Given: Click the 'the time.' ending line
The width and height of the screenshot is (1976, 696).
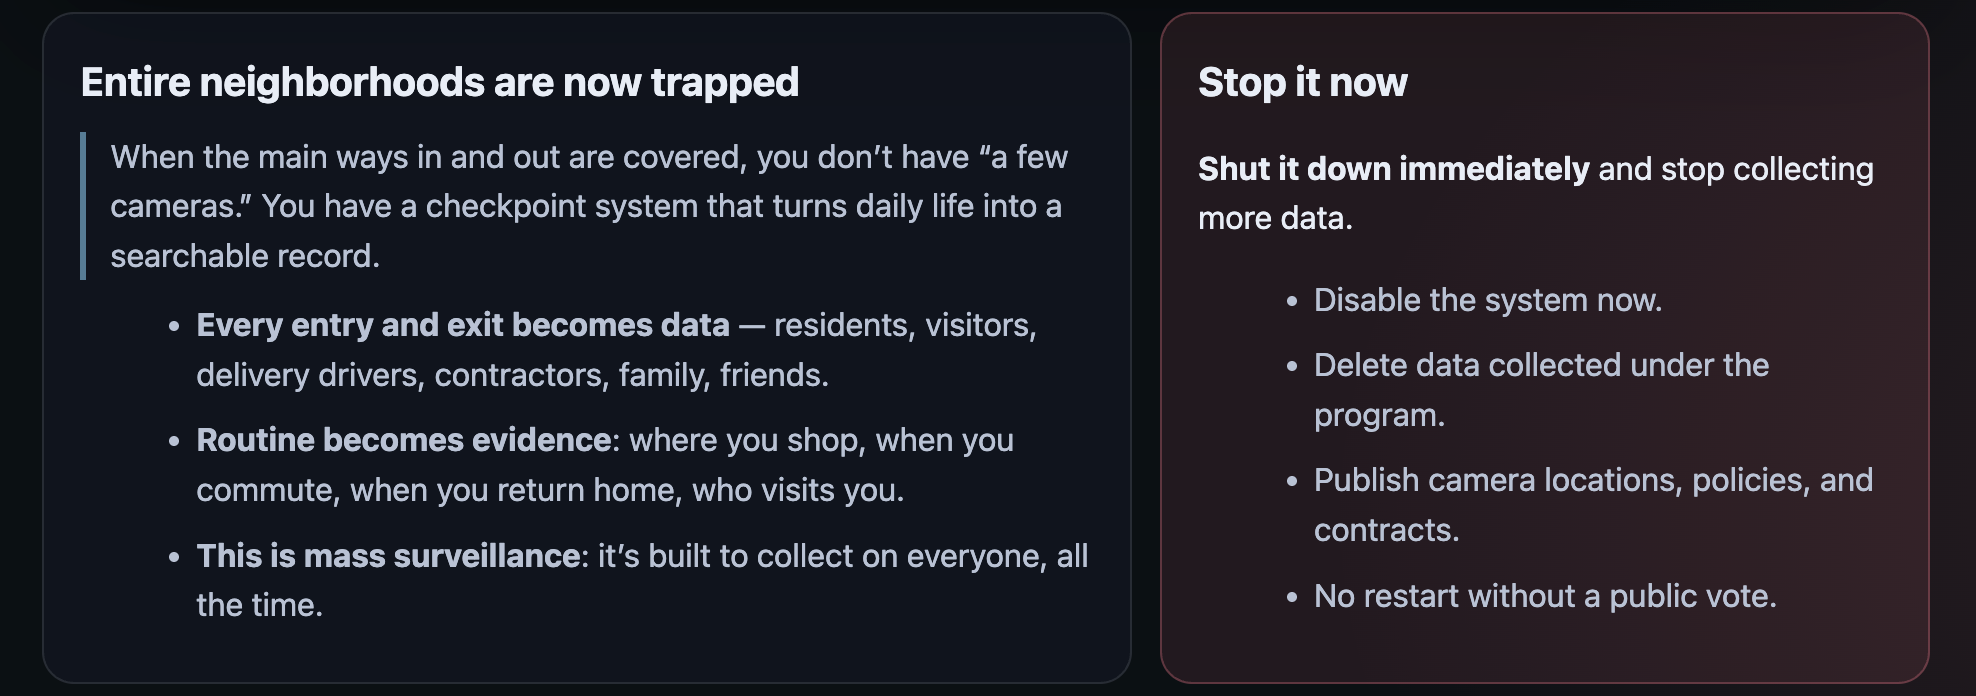Looking at the screenshot, I should [259, 605].
